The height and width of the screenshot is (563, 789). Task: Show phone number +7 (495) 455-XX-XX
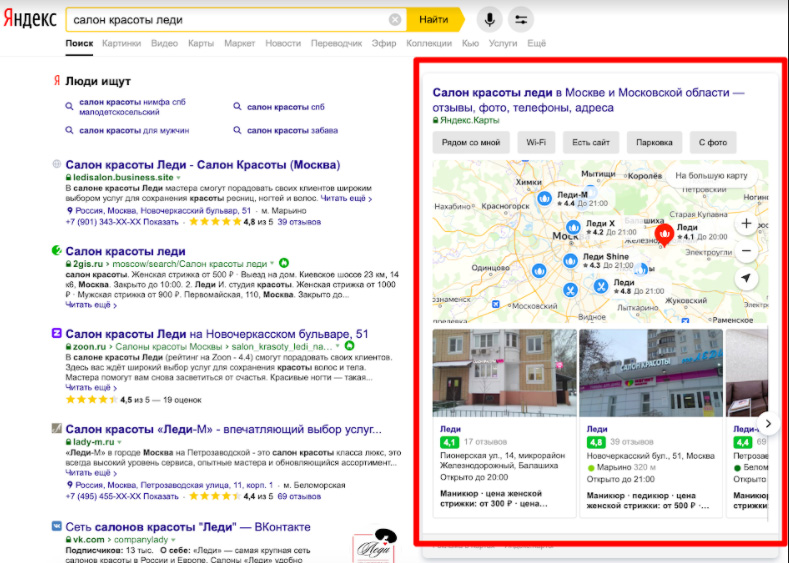[122, 497]
